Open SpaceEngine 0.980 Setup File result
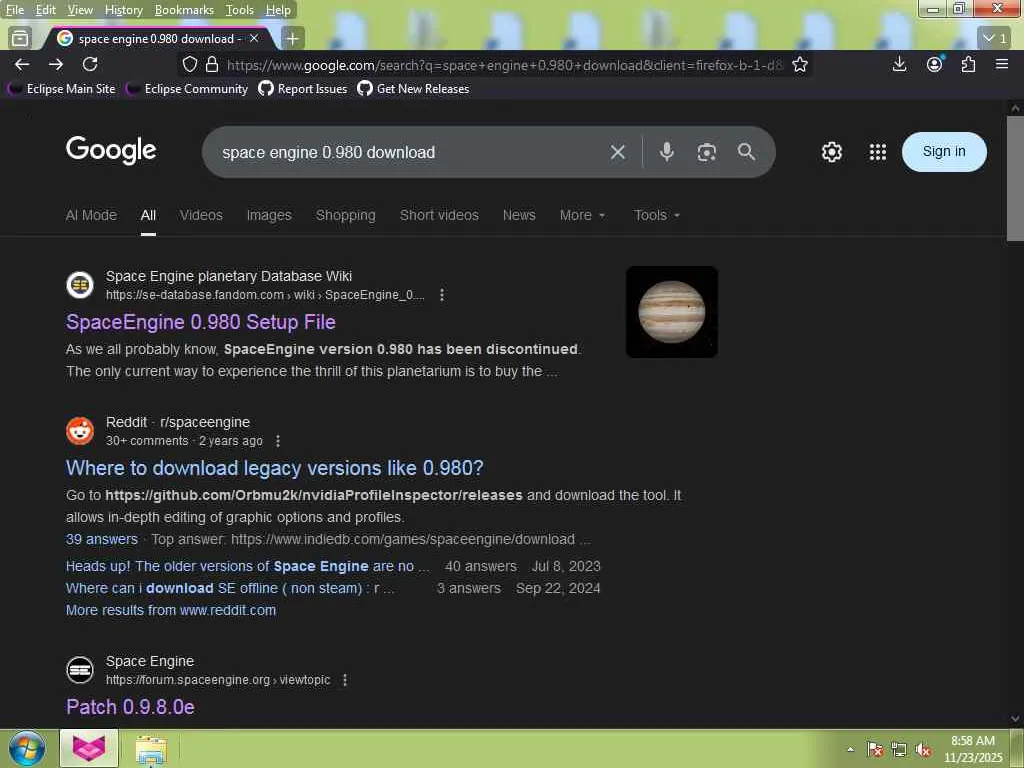1024x768 pixels. point(200,322)
